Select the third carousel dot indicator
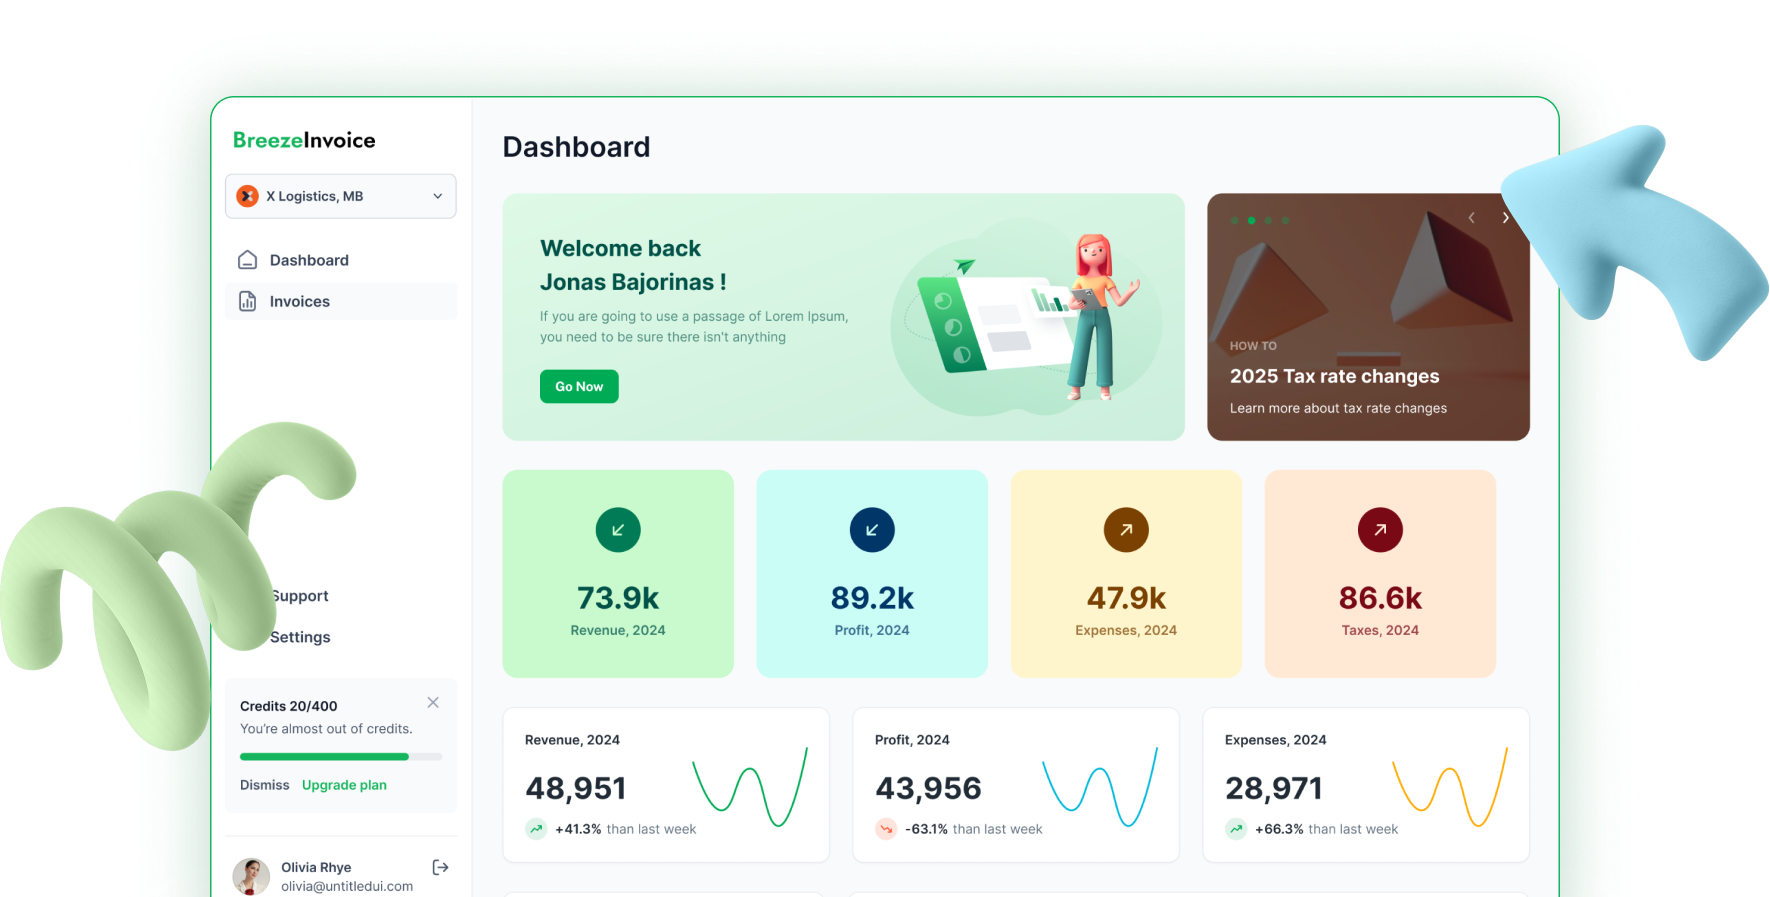This screenshot has height=897, width=1770. point(1268,220)
